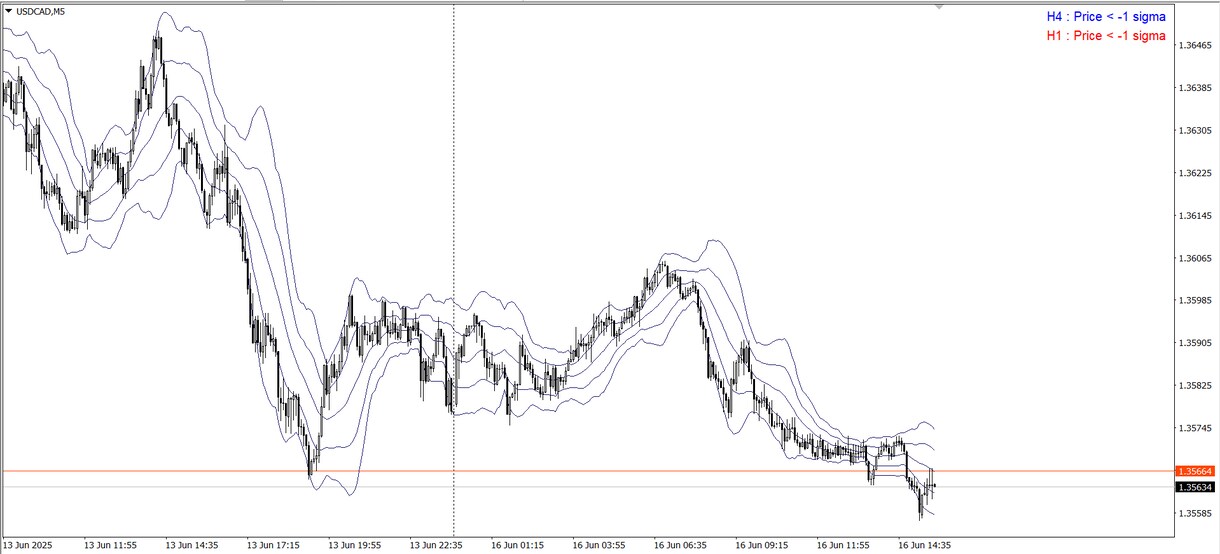Click the 1.35745 price scale value
1220x554 pixels.
point(1196,428)
